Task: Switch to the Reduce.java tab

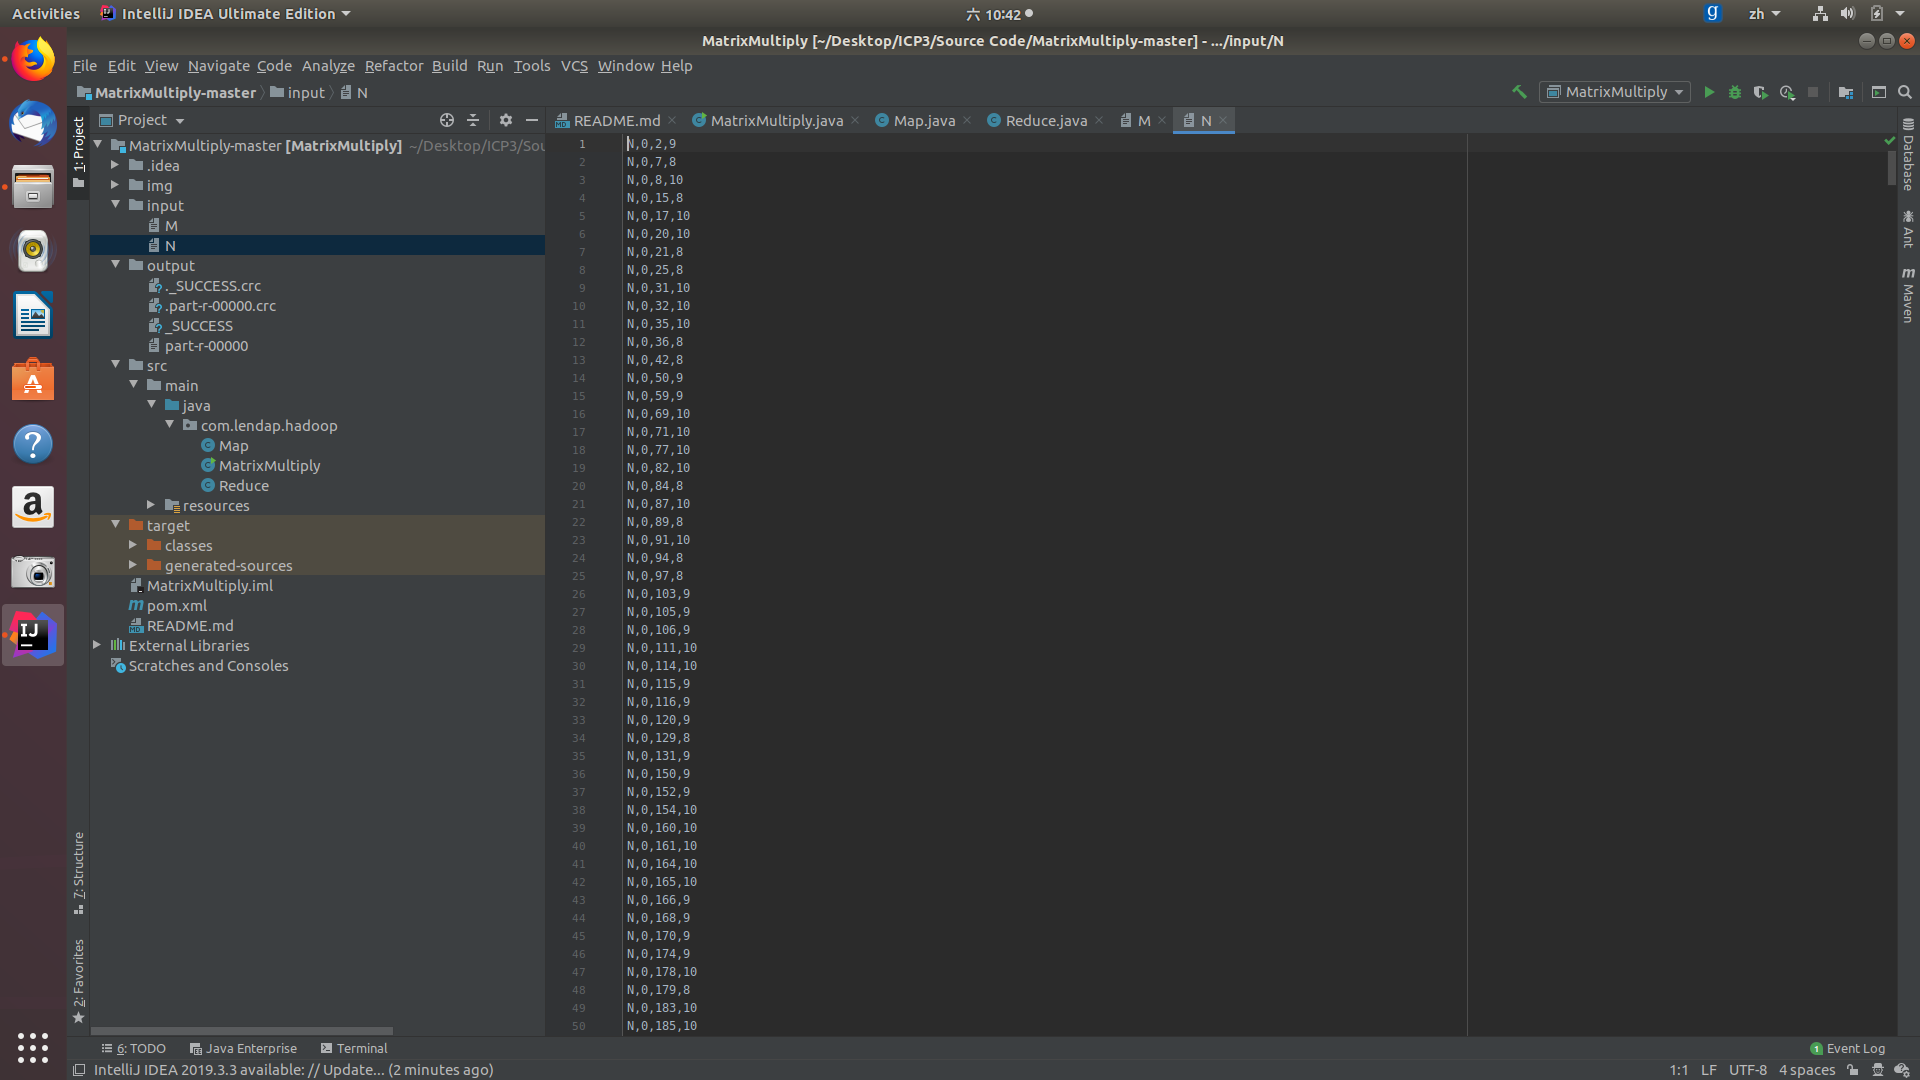Action: click(x=1045, y=121)
